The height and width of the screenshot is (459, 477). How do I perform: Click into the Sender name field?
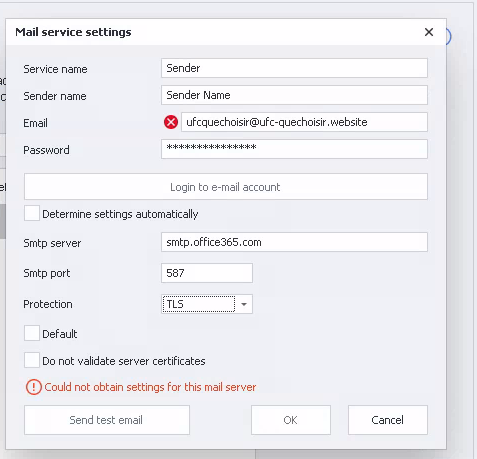tap(294, 95)
